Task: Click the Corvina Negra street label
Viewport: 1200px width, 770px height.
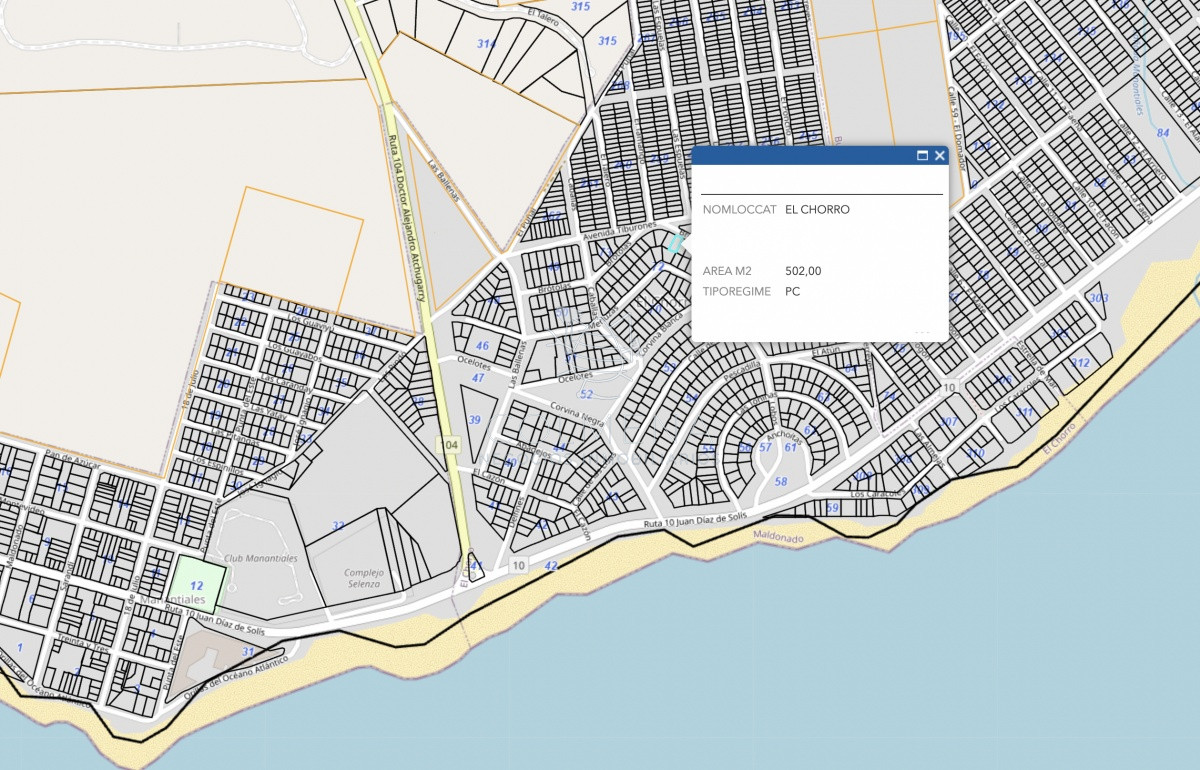Action: point(578,413)
